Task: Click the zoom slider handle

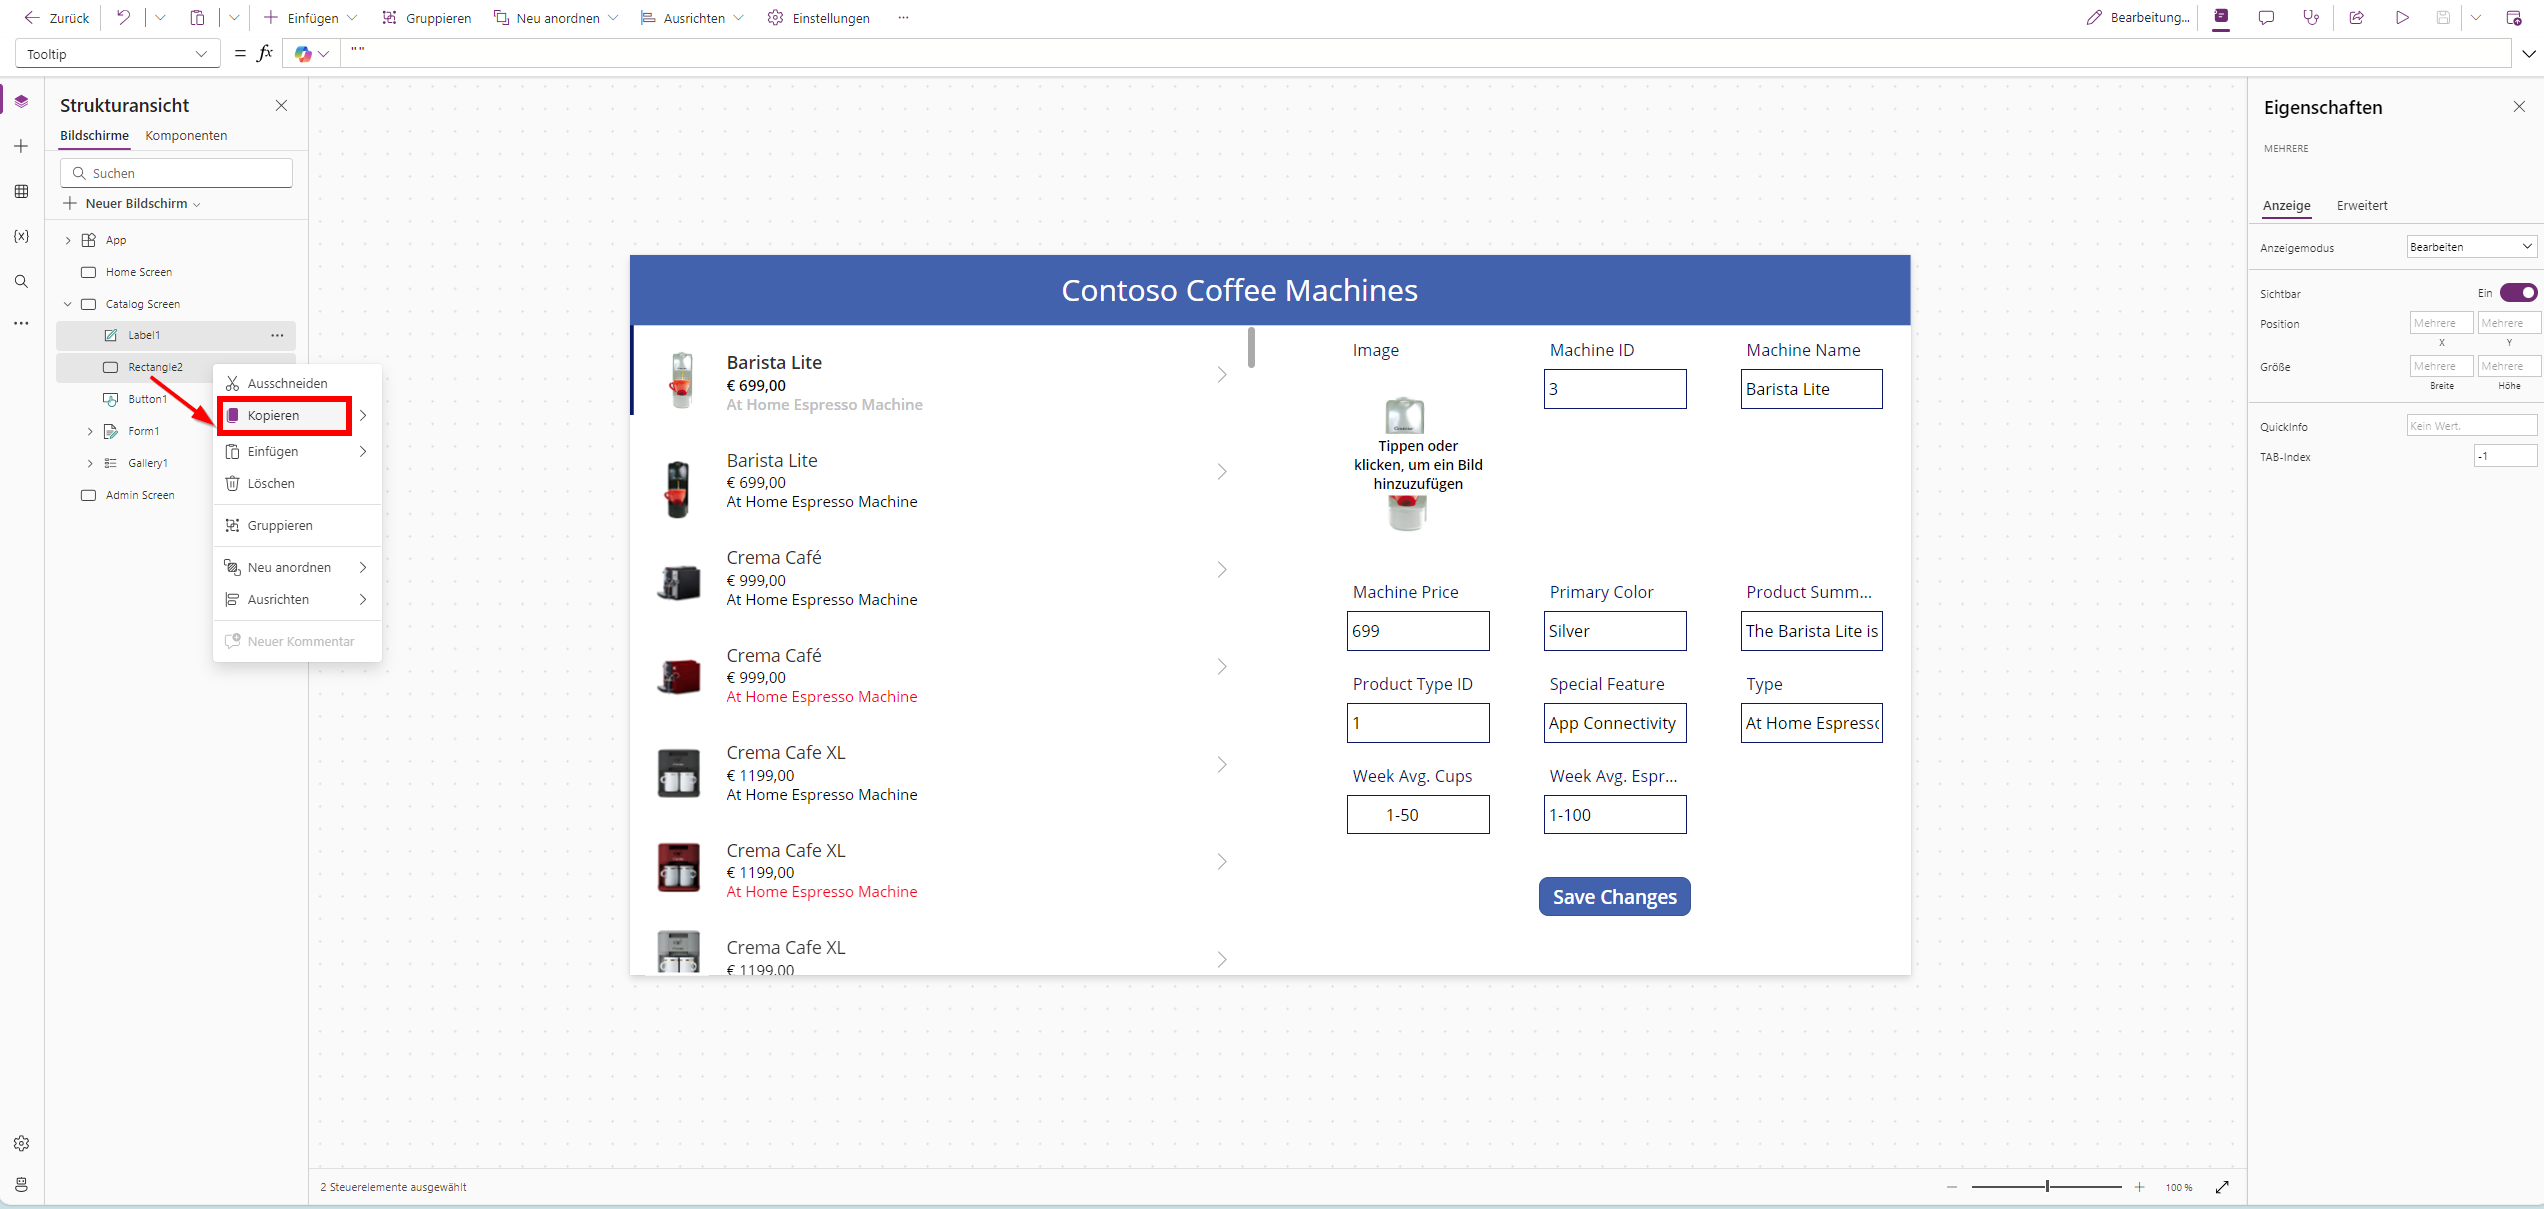Action: [x=2047, y=1187]
